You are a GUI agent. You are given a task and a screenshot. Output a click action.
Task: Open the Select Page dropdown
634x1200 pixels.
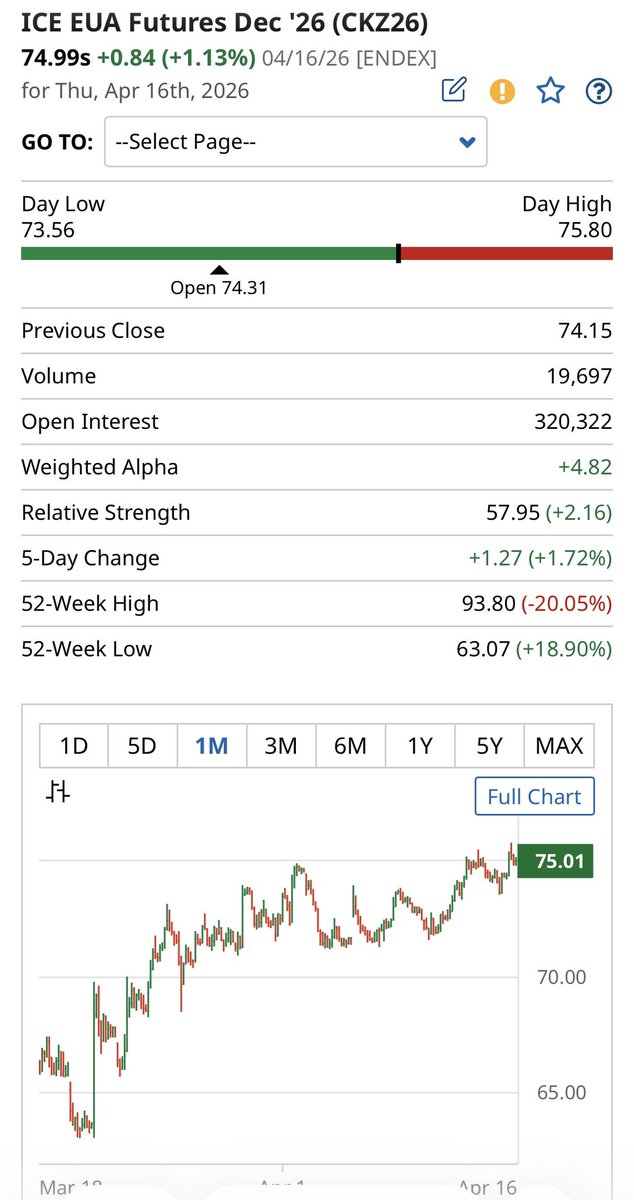(x=296, y=142)
